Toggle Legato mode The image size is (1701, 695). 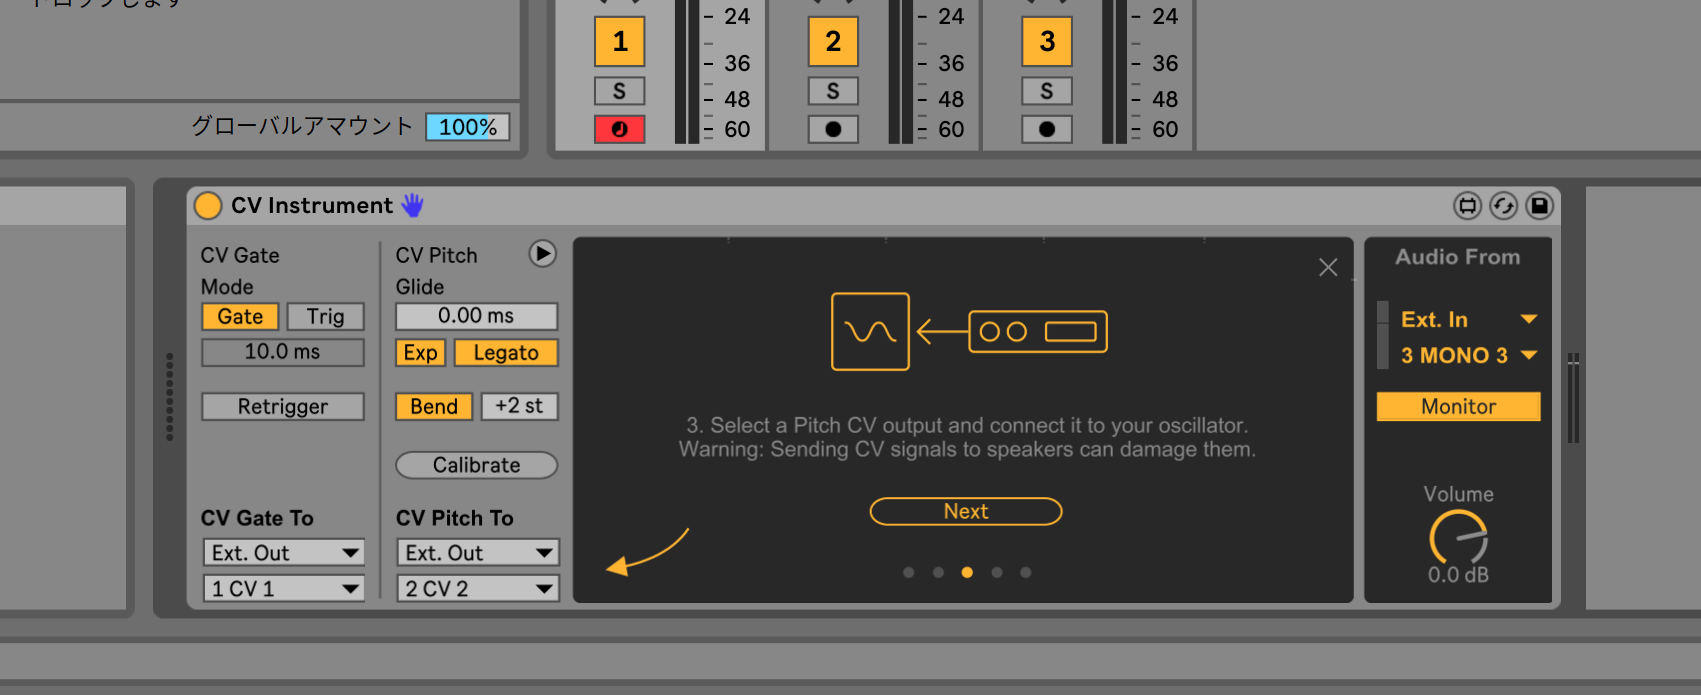click(506, 353)
